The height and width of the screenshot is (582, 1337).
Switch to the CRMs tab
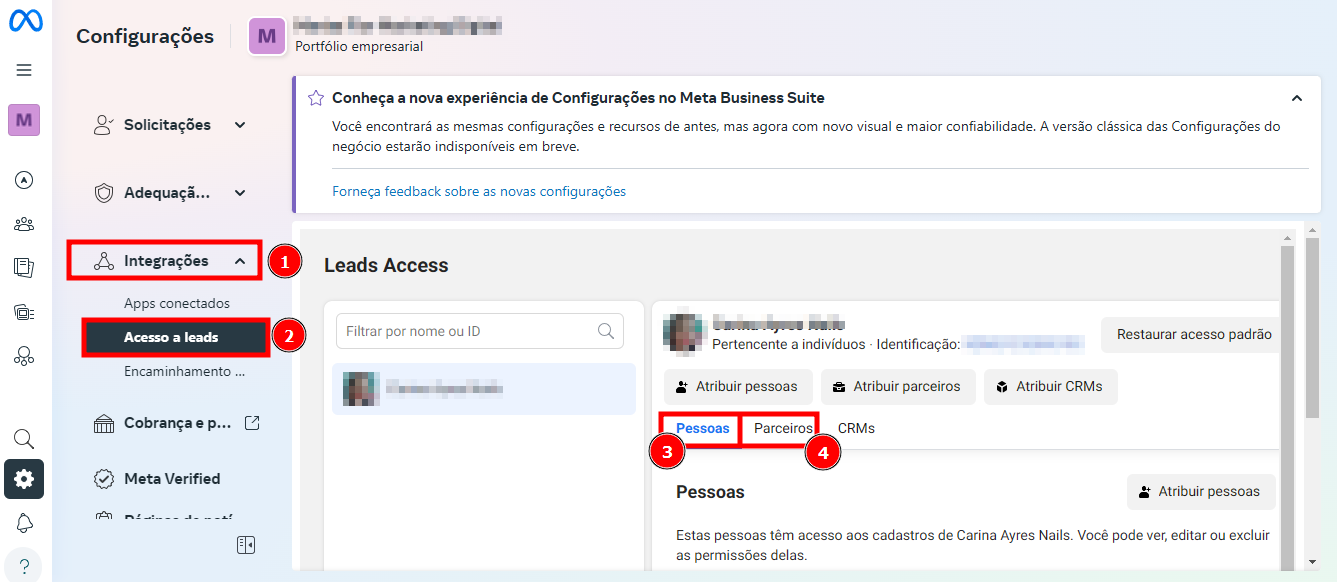click(856, 428)
